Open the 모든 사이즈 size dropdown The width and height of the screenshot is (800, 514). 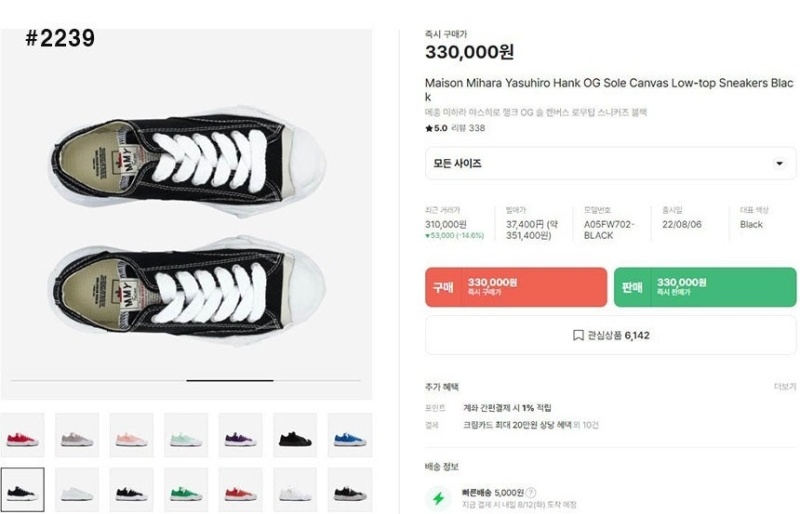point(610,163)
